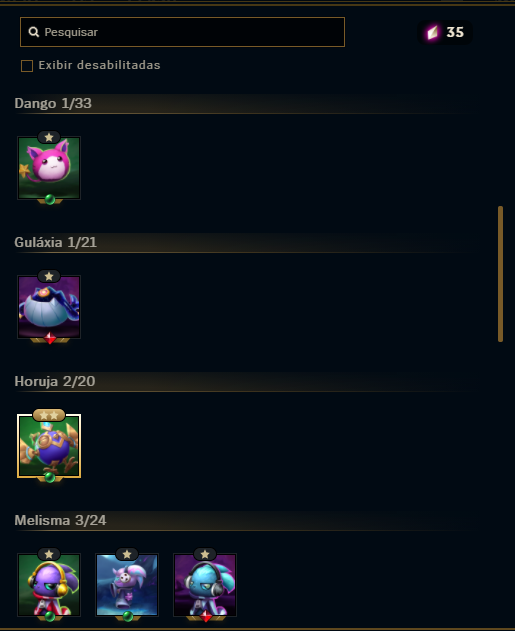Image resolution: width=515 pixels, height=631 pixels.
Task: Click the star badge on Dango card
Action: (x=49, y=138)
